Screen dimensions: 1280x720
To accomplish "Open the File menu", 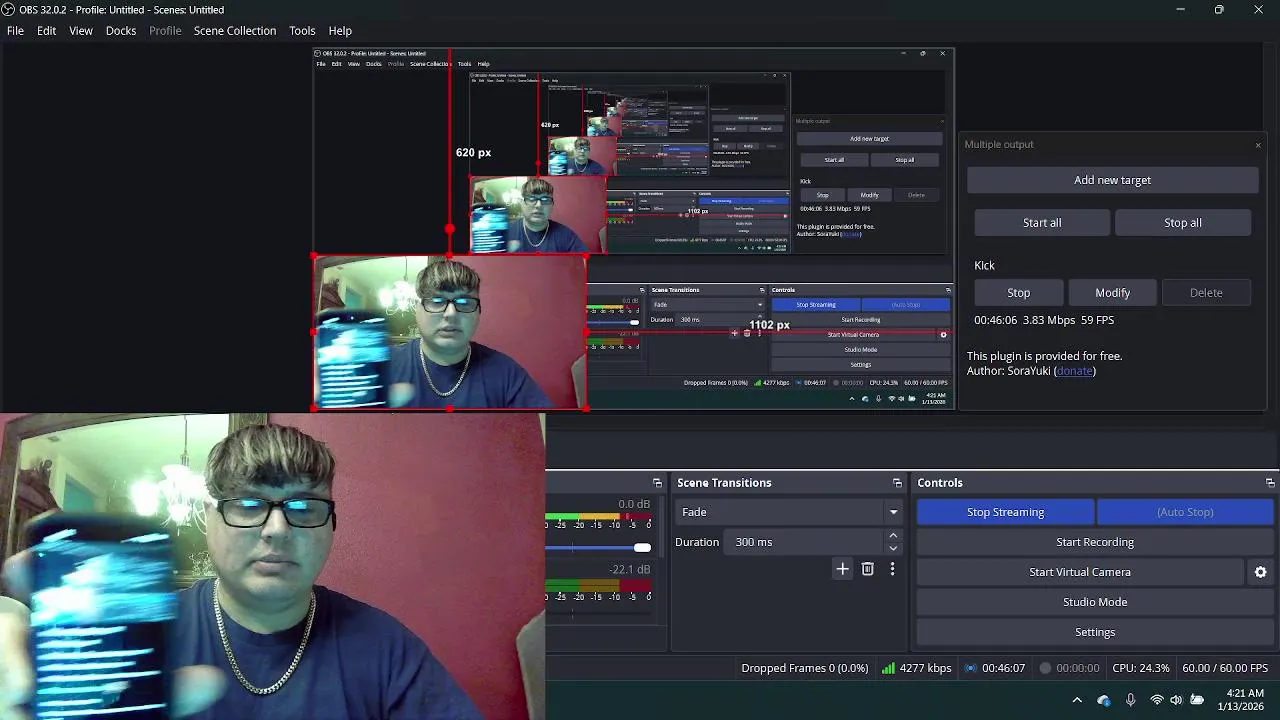I will [x=15, y=31].
